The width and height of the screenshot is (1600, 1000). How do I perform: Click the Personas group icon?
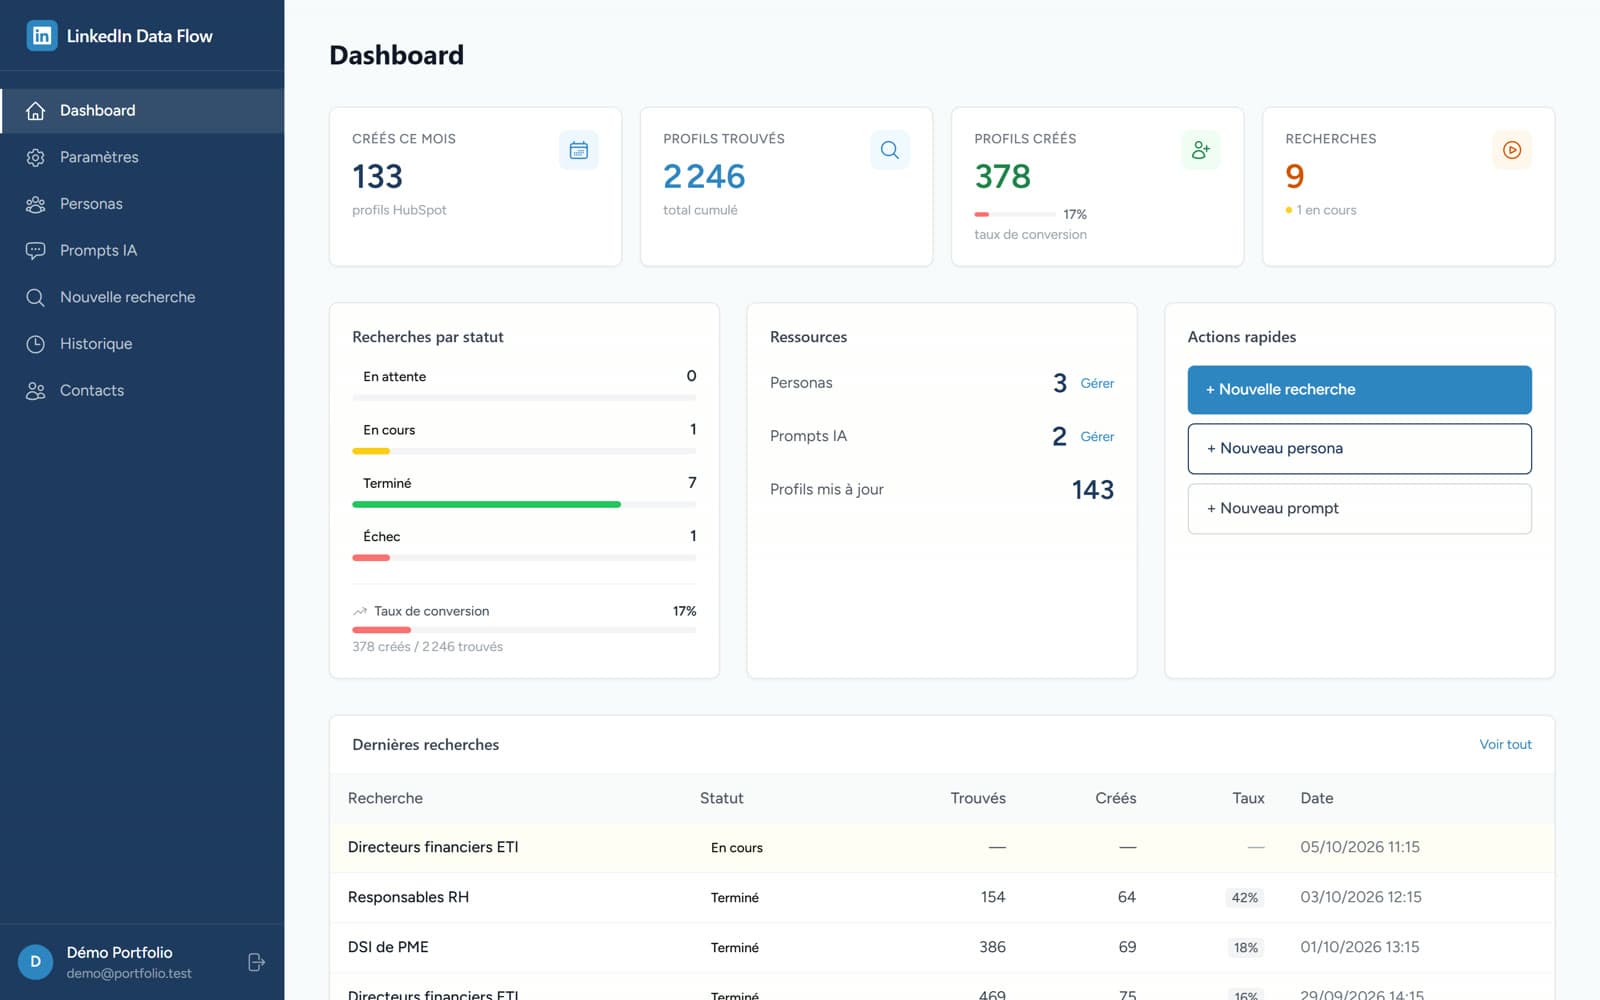point(35,204)
